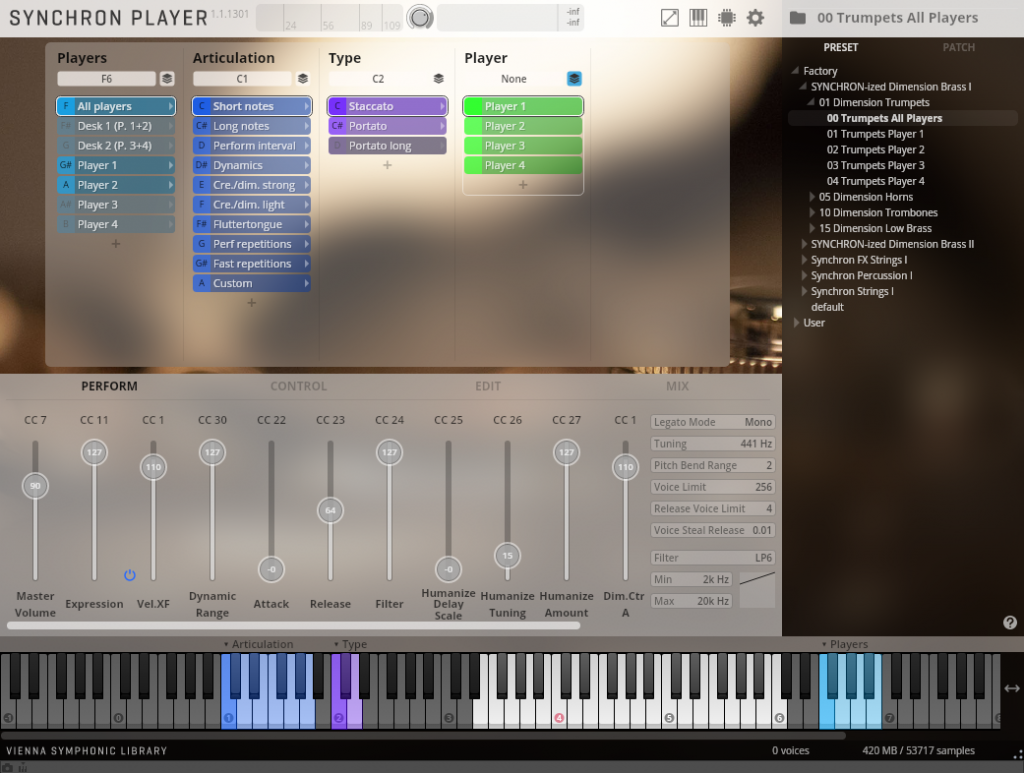Open the PRESET browser tab

coord(840,47)
